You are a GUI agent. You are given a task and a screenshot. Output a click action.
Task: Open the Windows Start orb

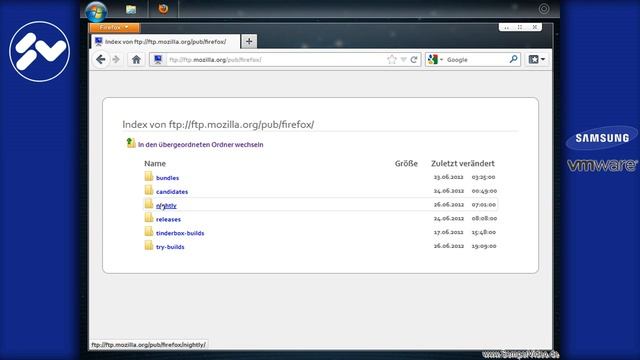click(x=96, y=11)
